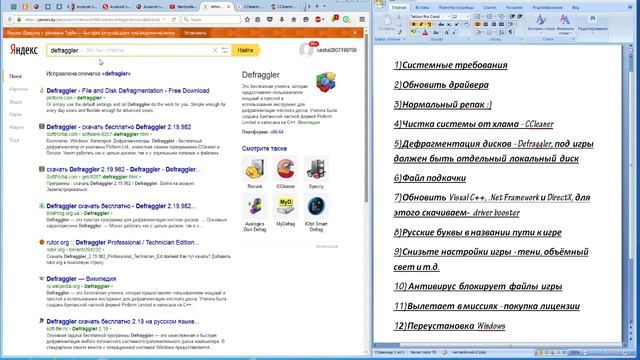The height and width of the screenshot is (360, 640).
Task: Pick the red font color button in Word
Action: point(425,32)
